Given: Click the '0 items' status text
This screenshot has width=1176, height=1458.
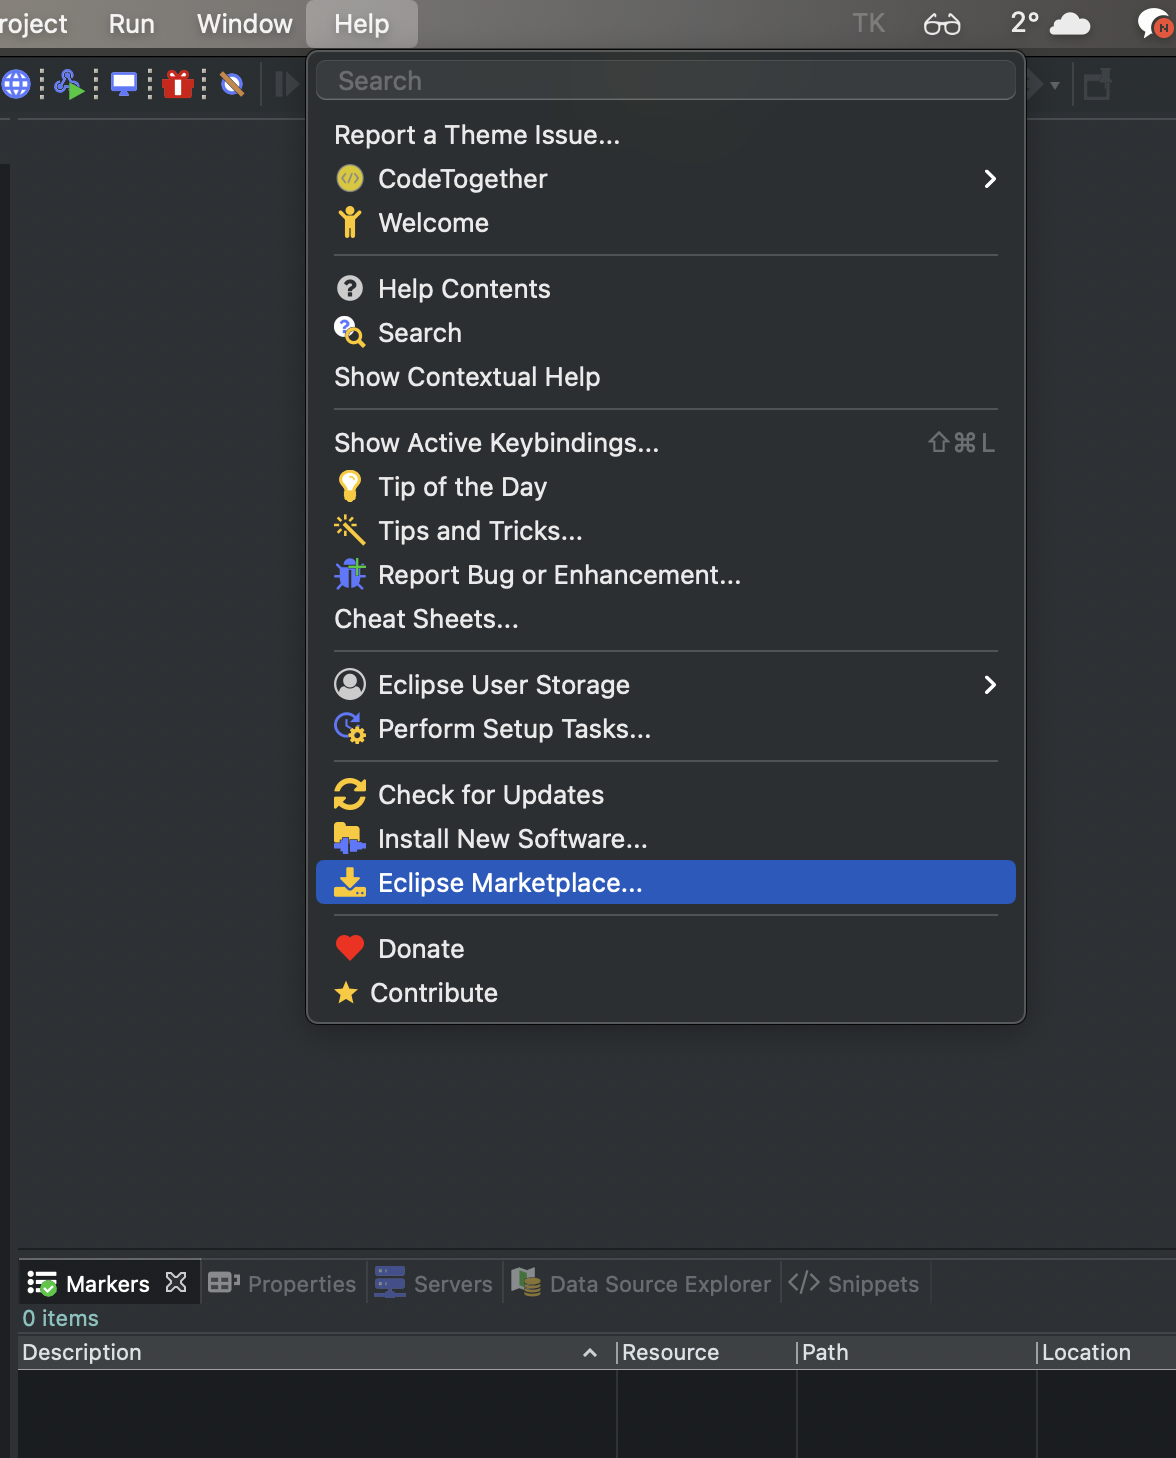Looking at the screenshot, I should point(61,1318).
